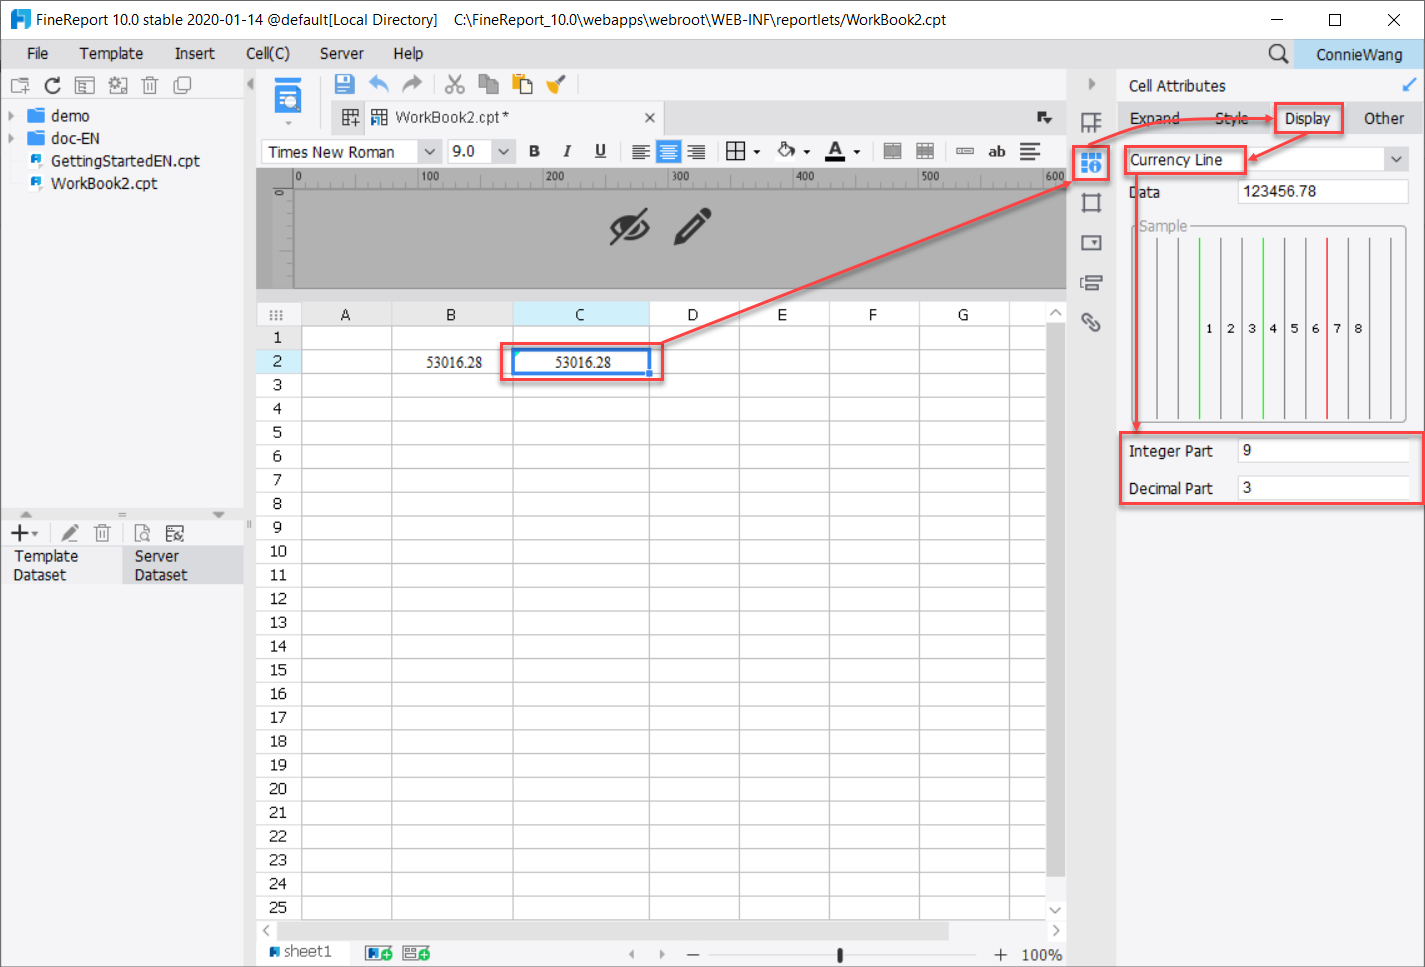
Task: Toggle bold formatting
Action: [x=534, y=151]
